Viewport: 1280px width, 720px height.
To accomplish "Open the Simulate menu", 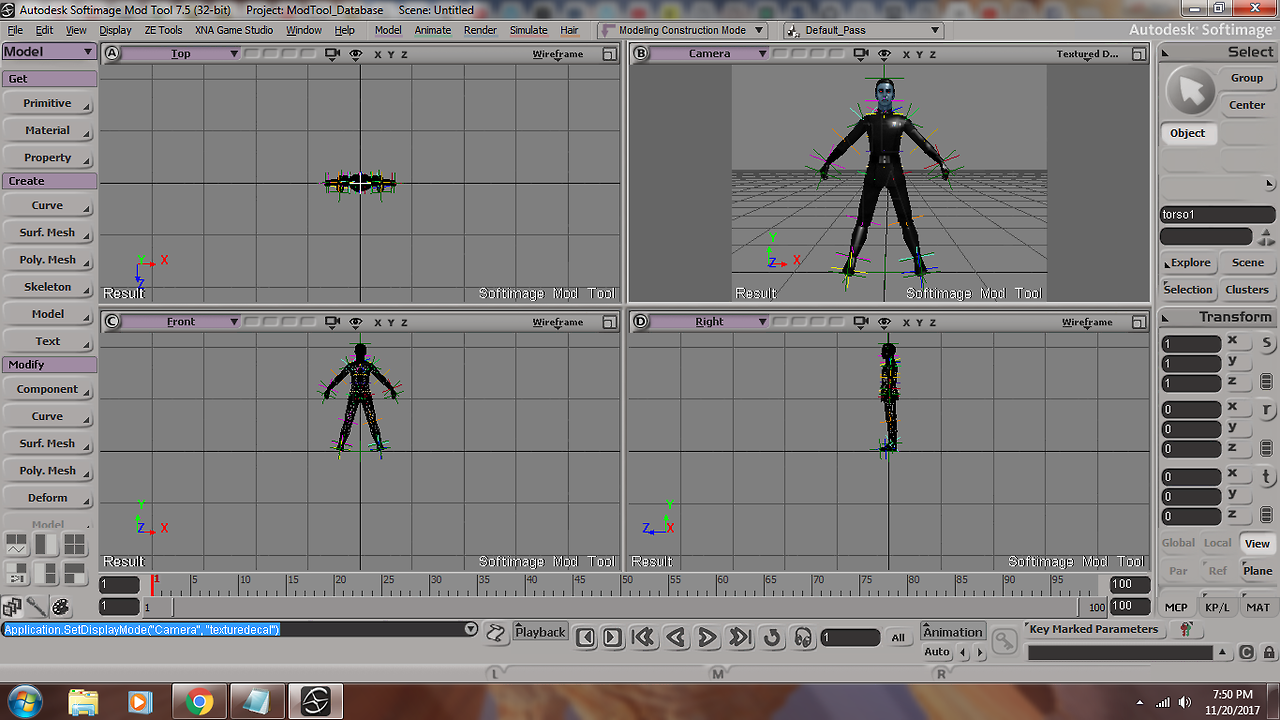I will (529, 30).
